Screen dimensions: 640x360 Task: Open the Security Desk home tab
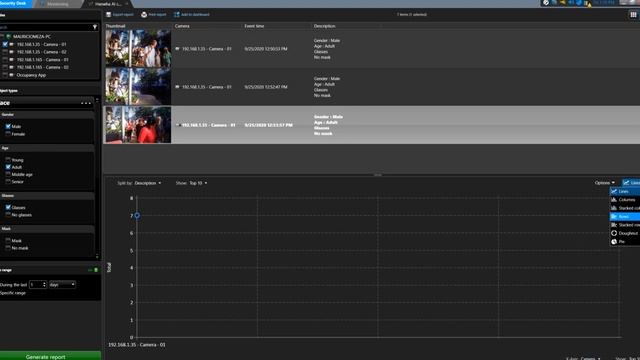click(x=16, y=3)
